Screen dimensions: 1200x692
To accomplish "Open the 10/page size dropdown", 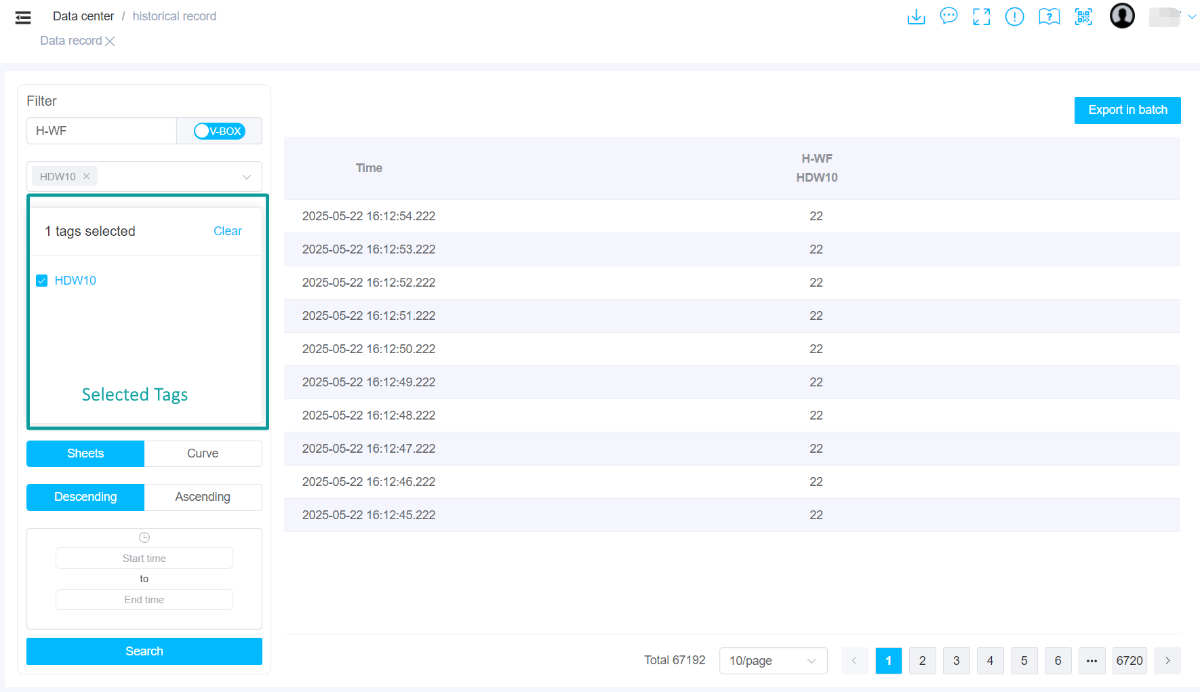I will pos(773,661).
